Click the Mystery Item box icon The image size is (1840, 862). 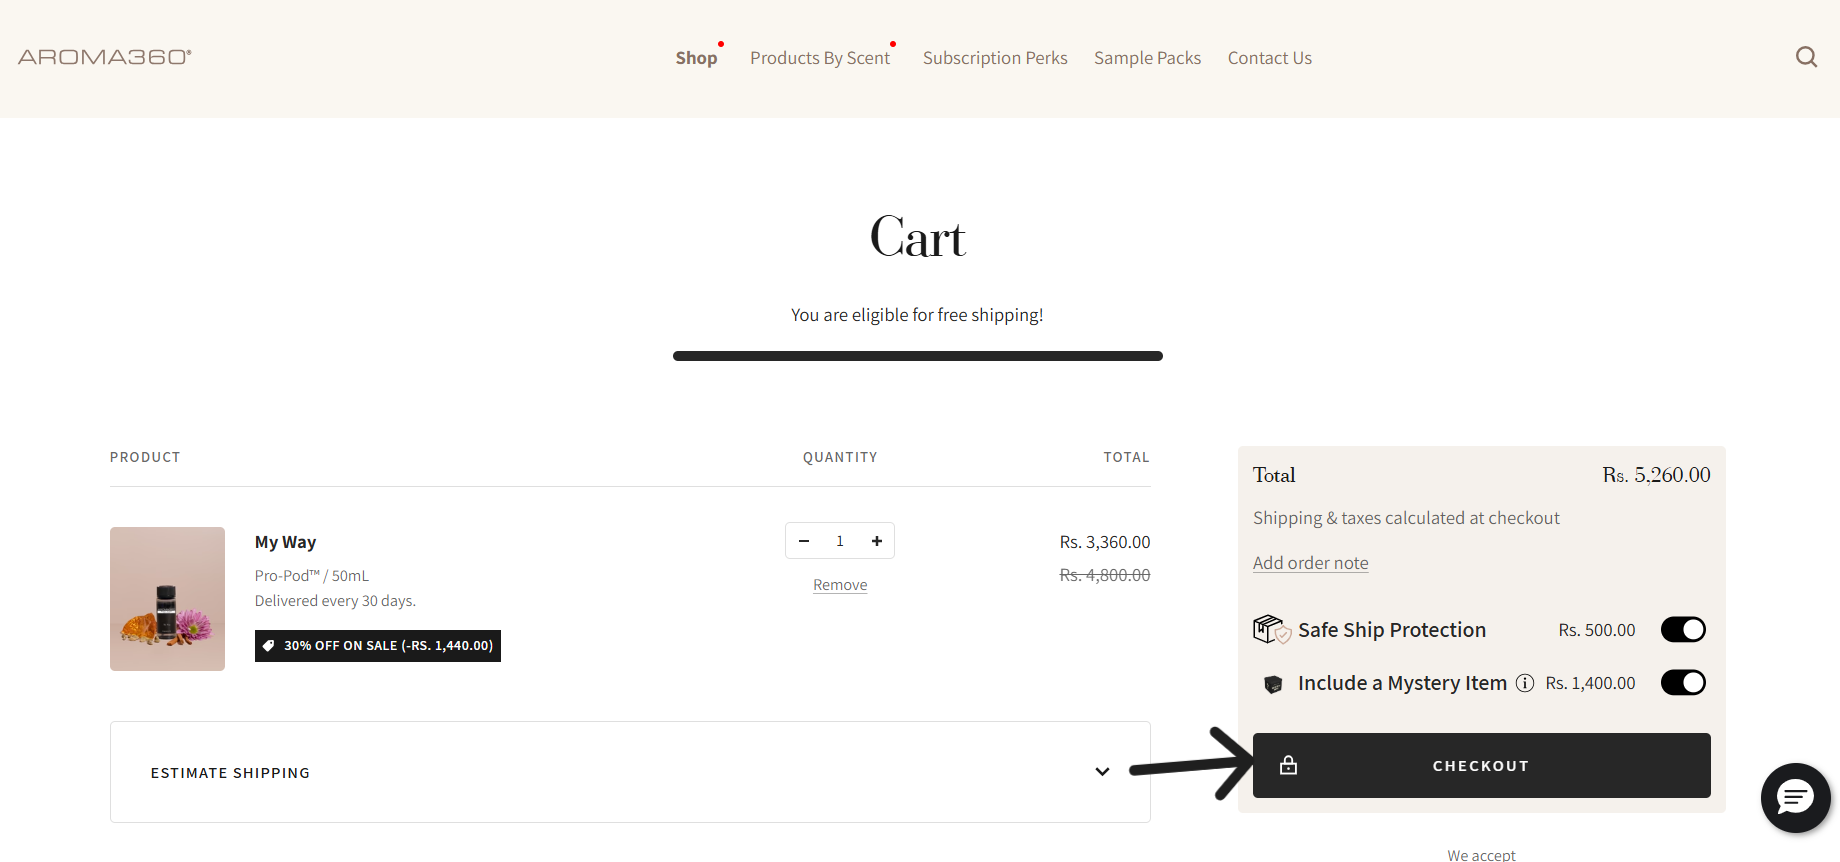point(1273,684)
